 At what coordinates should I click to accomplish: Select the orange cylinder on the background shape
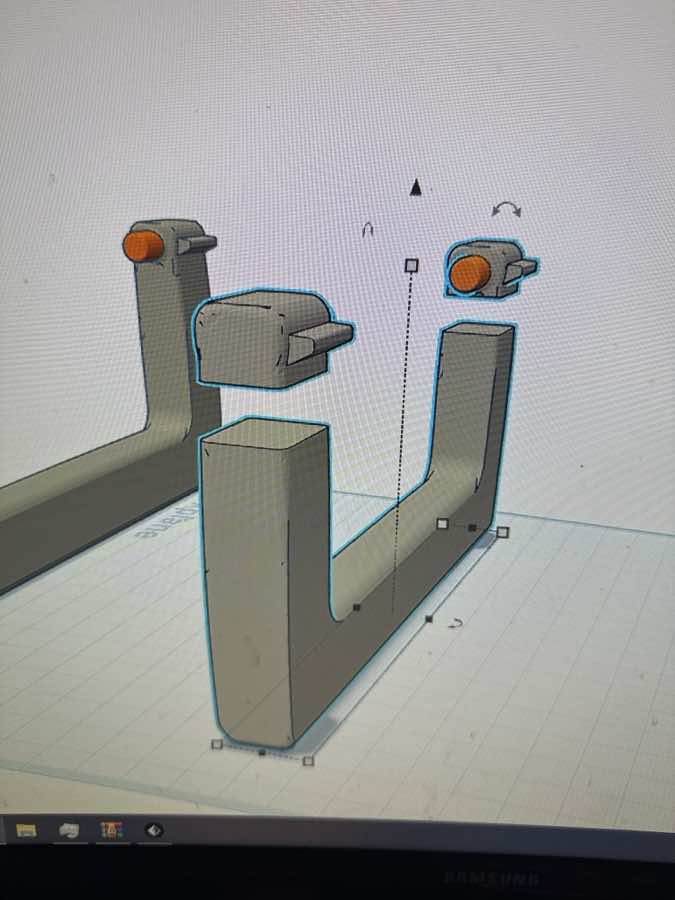[143, 246]
